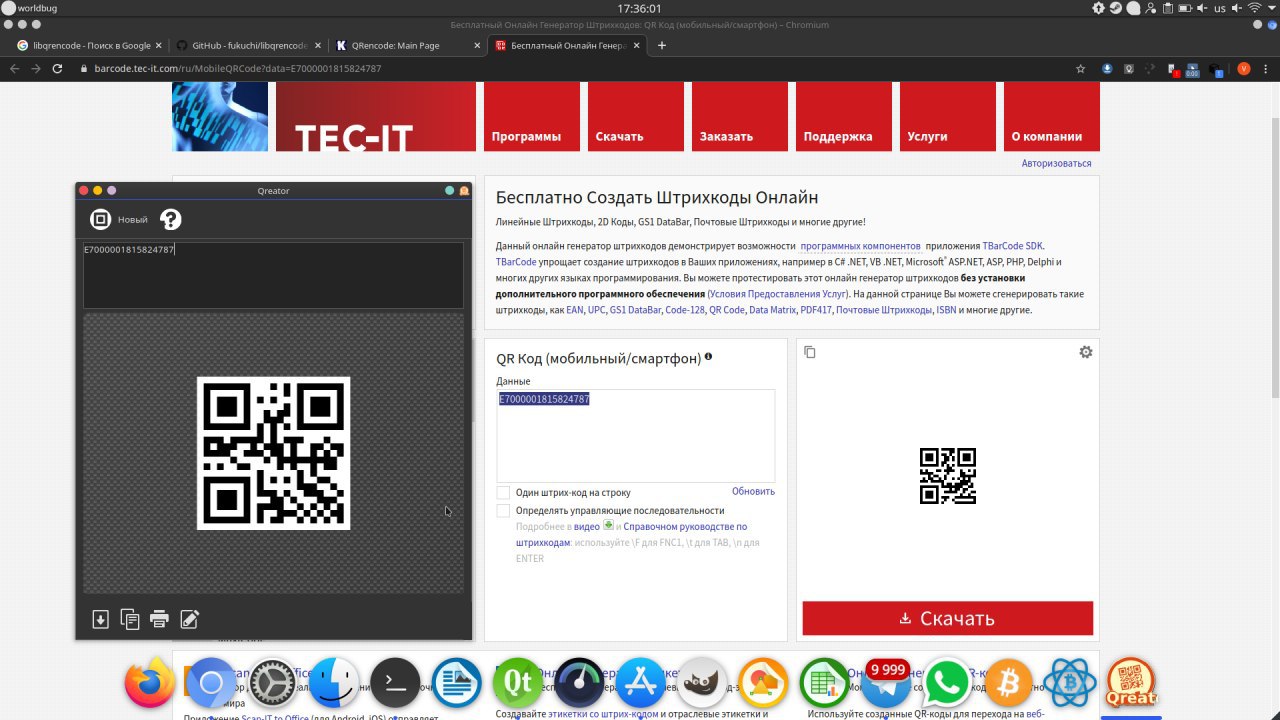Image resolution: width=1280 pixels, height=720 pixels.
Task: Launch WhatsApp from the dock
Action: pyautogui.click(x=946, y=683)
